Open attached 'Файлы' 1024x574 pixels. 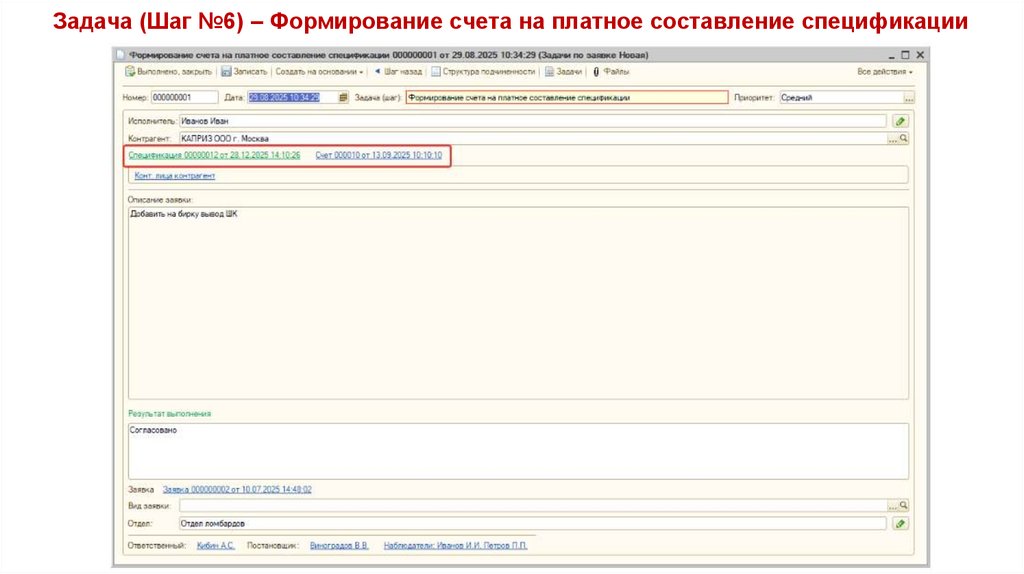click(611, 72)
